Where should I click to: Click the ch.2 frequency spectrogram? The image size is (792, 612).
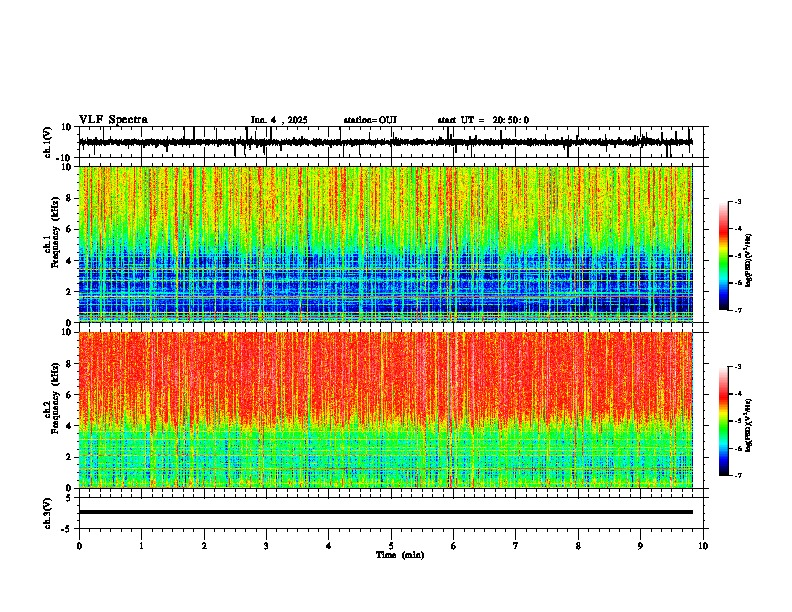(386, 410)
